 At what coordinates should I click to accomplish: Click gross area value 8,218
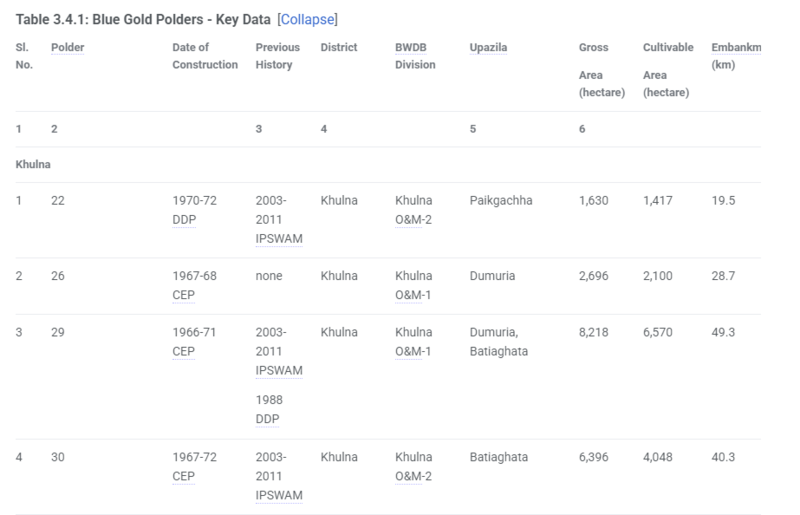coord(593,332)
